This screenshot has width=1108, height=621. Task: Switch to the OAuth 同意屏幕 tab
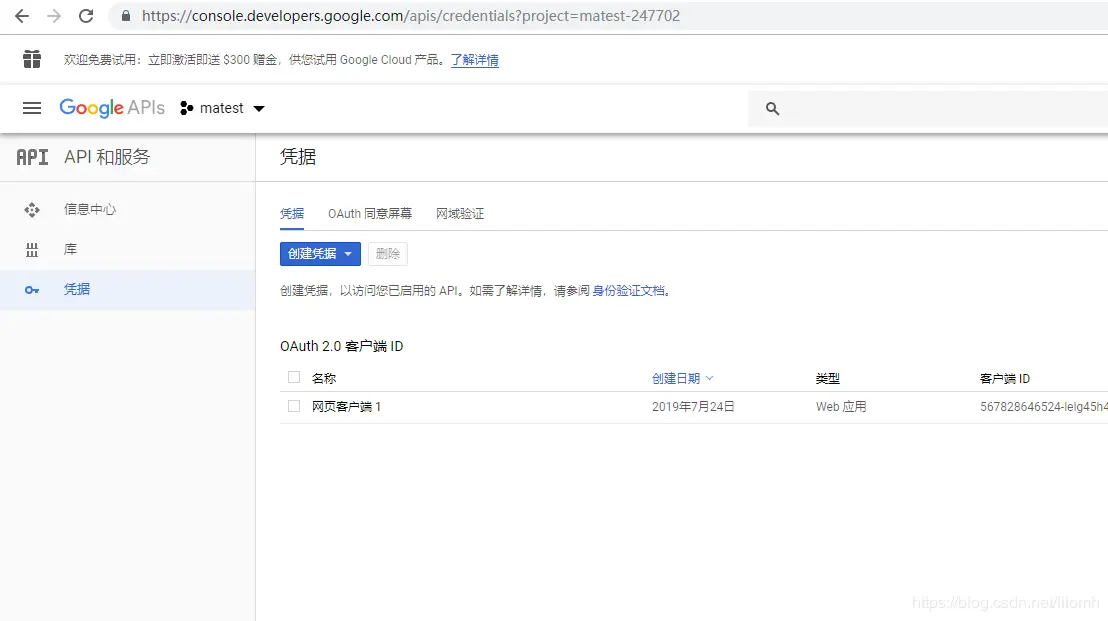370,213
